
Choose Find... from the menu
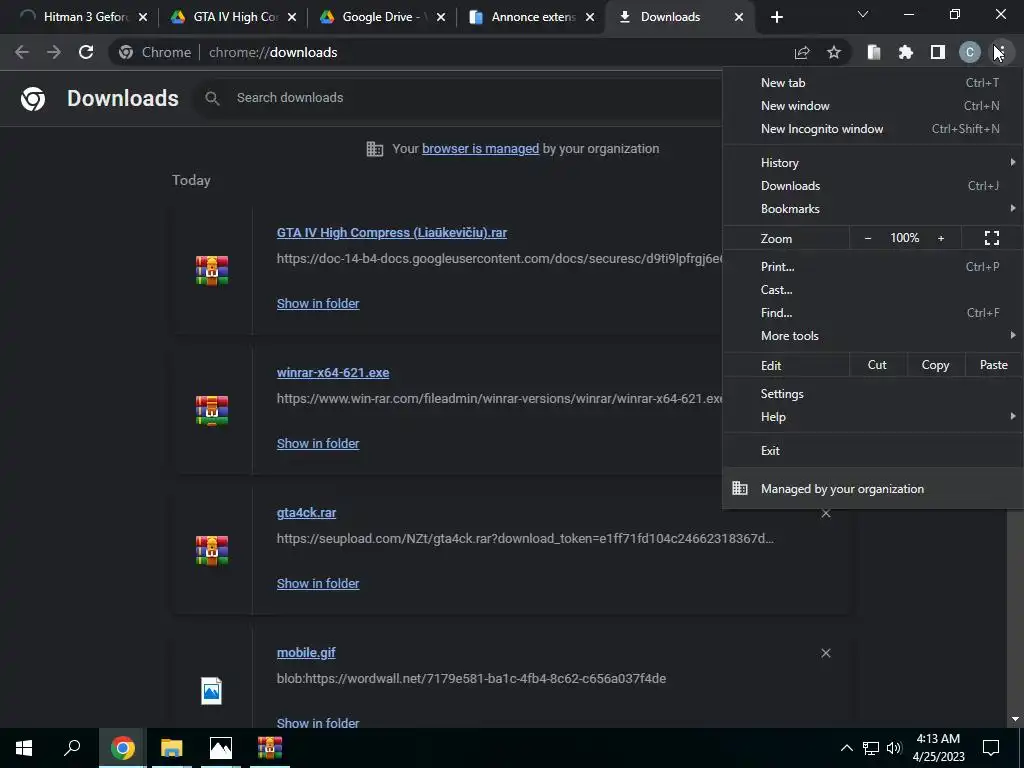coord(873,313)
